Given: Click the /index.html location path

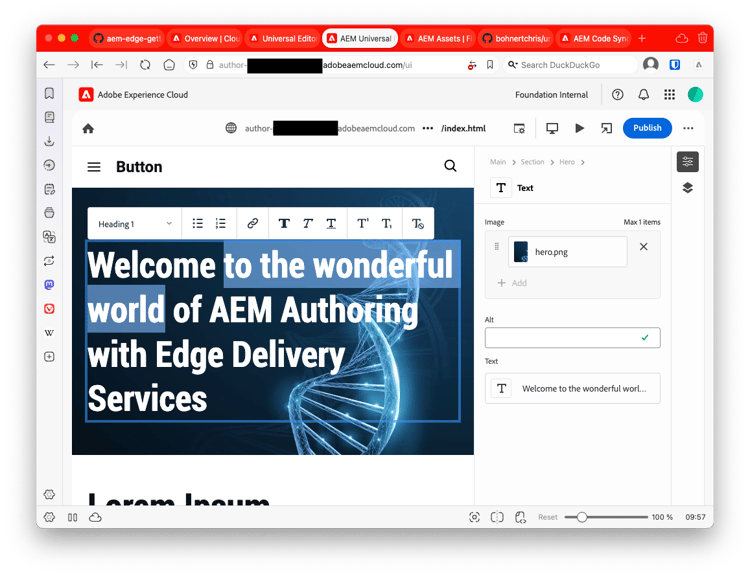Looking at the screenshot, I should click(x=463, y=128).
